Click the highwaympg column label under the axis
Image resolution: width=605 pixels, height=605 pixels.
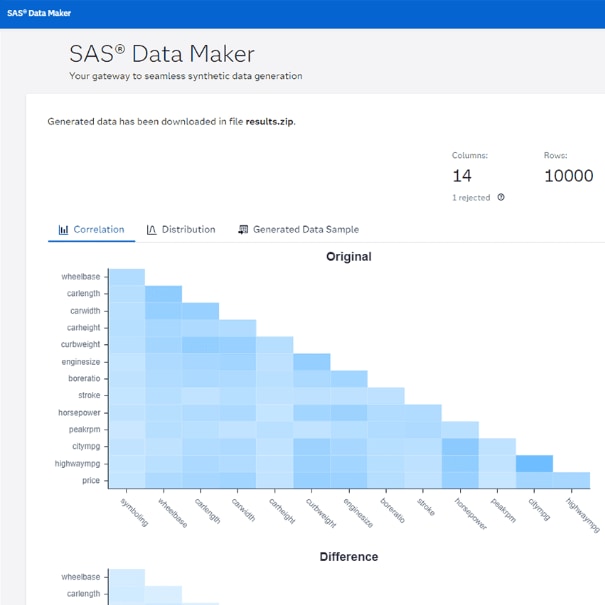coord(583,515)
